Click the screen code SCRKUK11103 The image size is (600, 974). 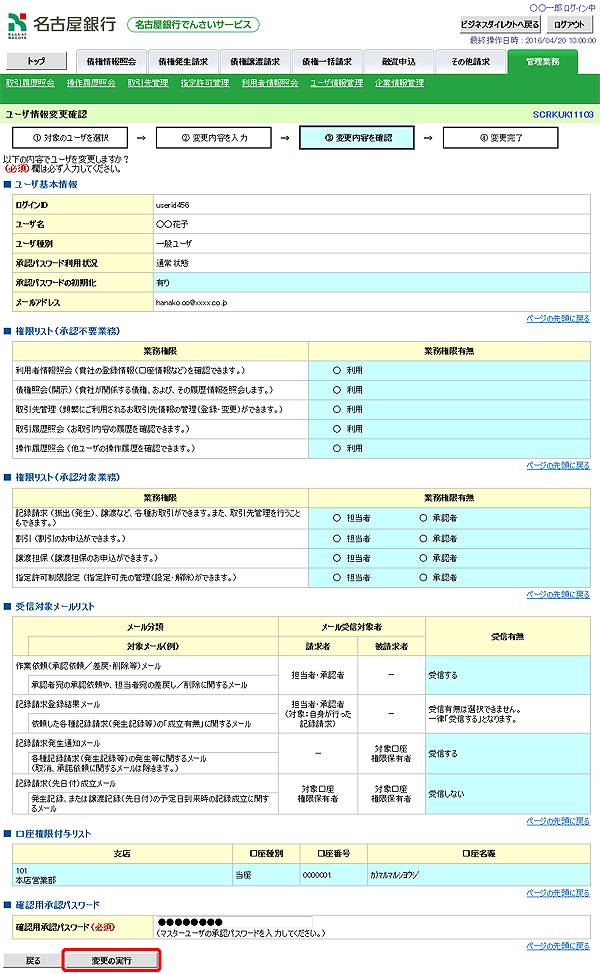563,114
